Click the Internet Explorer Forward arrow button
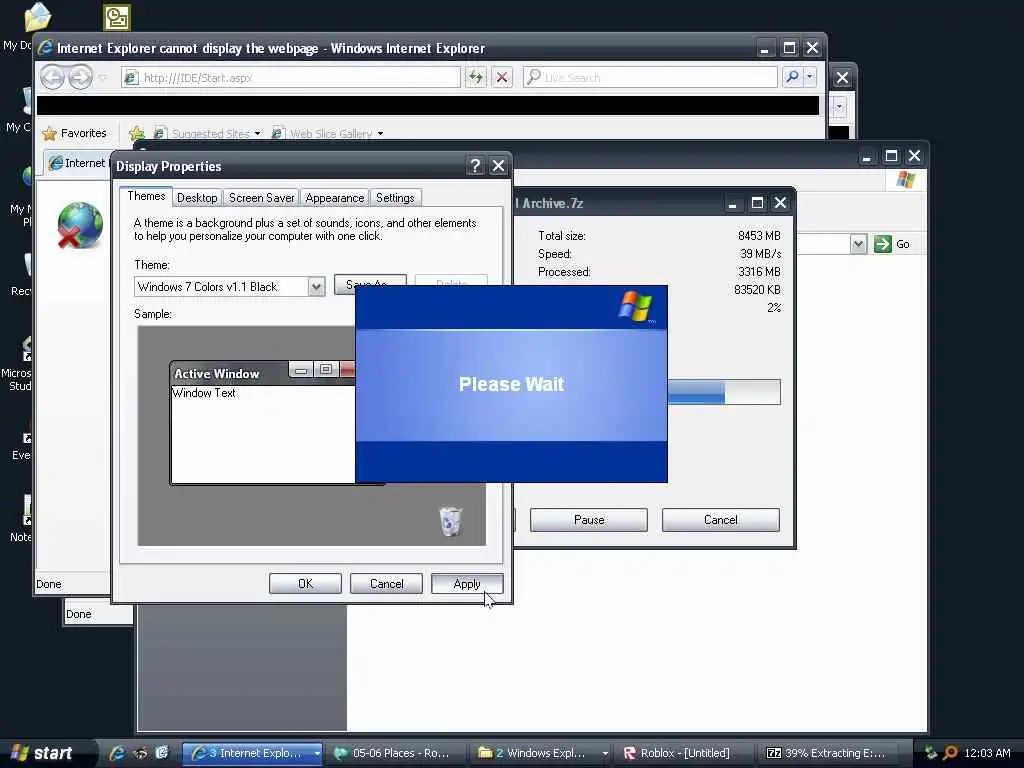 [80, 78]
